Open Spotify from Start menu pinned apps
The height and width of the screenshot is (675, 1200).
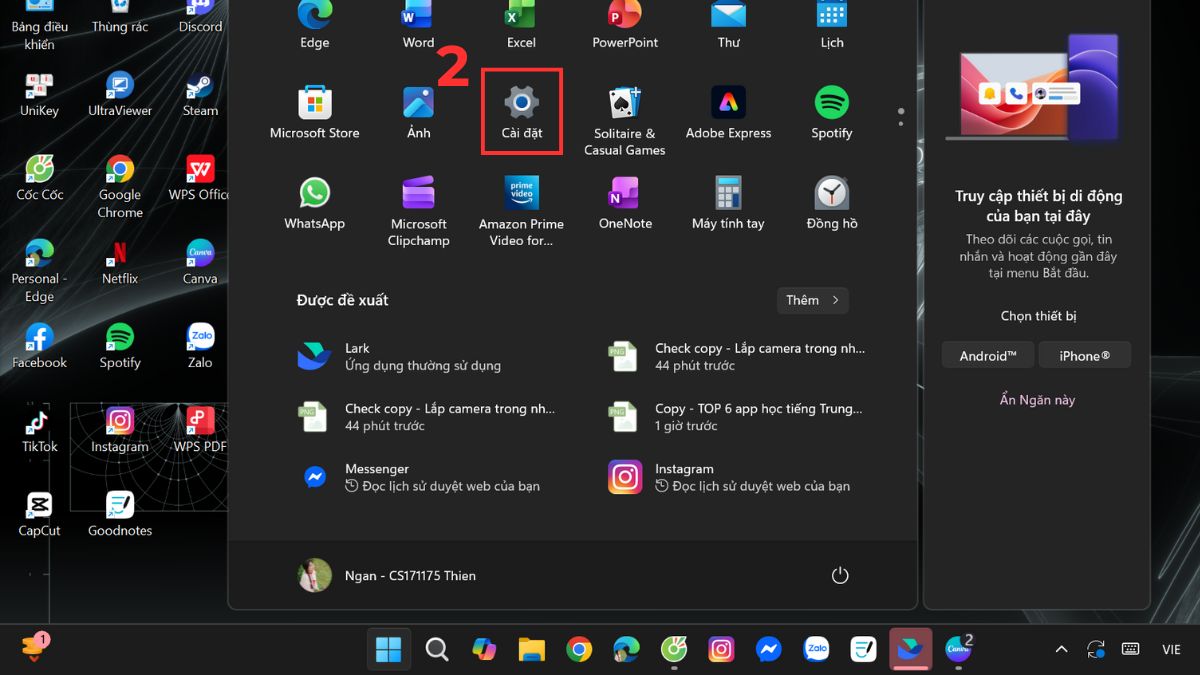coord(832,112)
